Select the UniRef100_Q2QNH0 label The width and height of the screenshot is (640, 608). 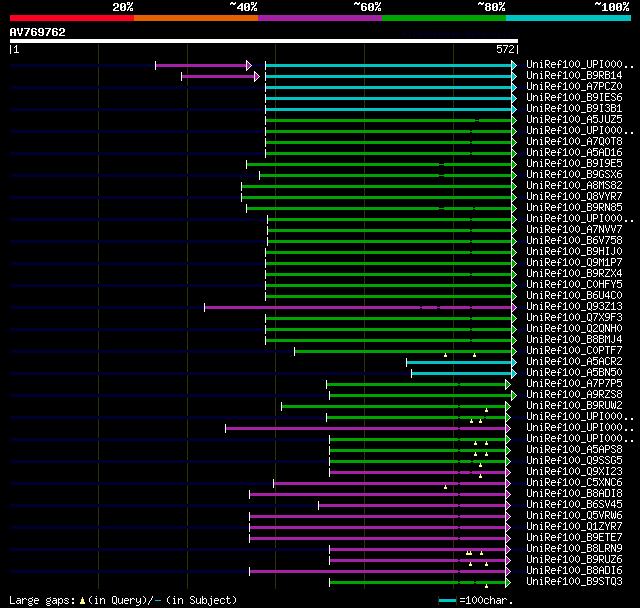tap(574, 329)
